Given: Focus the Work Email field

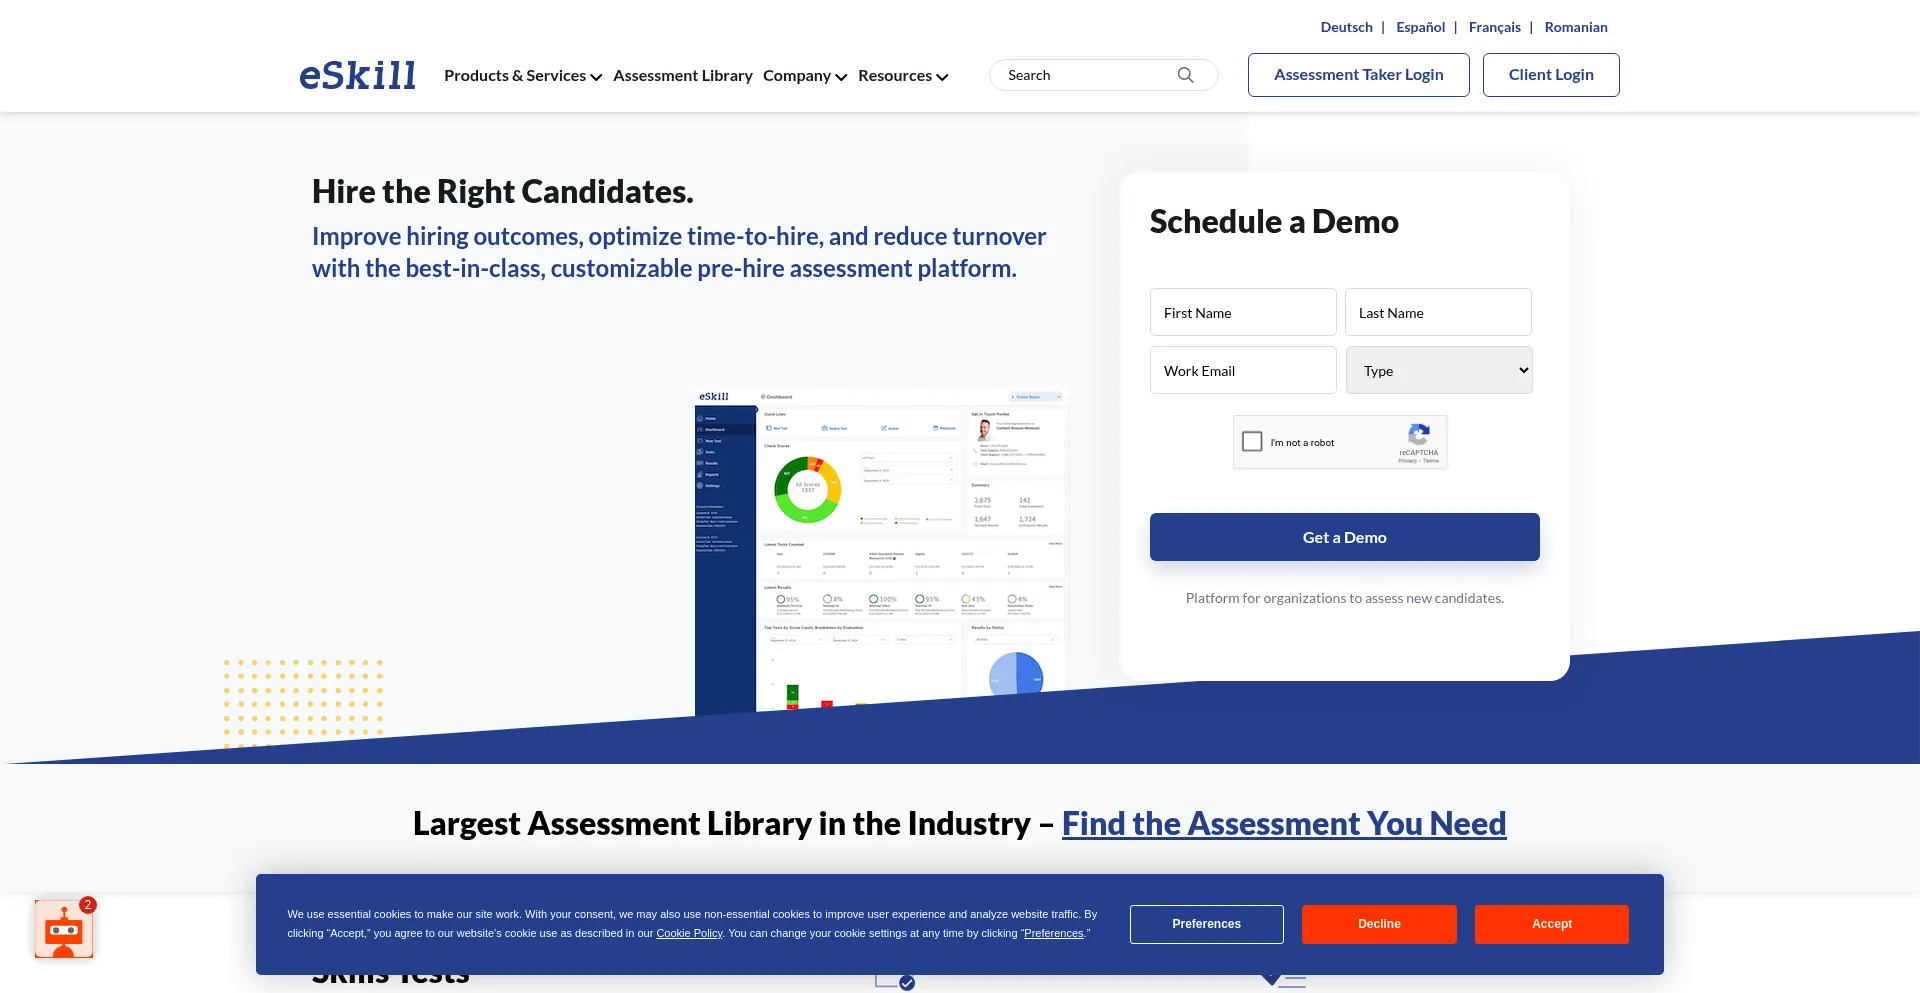Looking at the screenshot, I should (x=1243, y=370).
